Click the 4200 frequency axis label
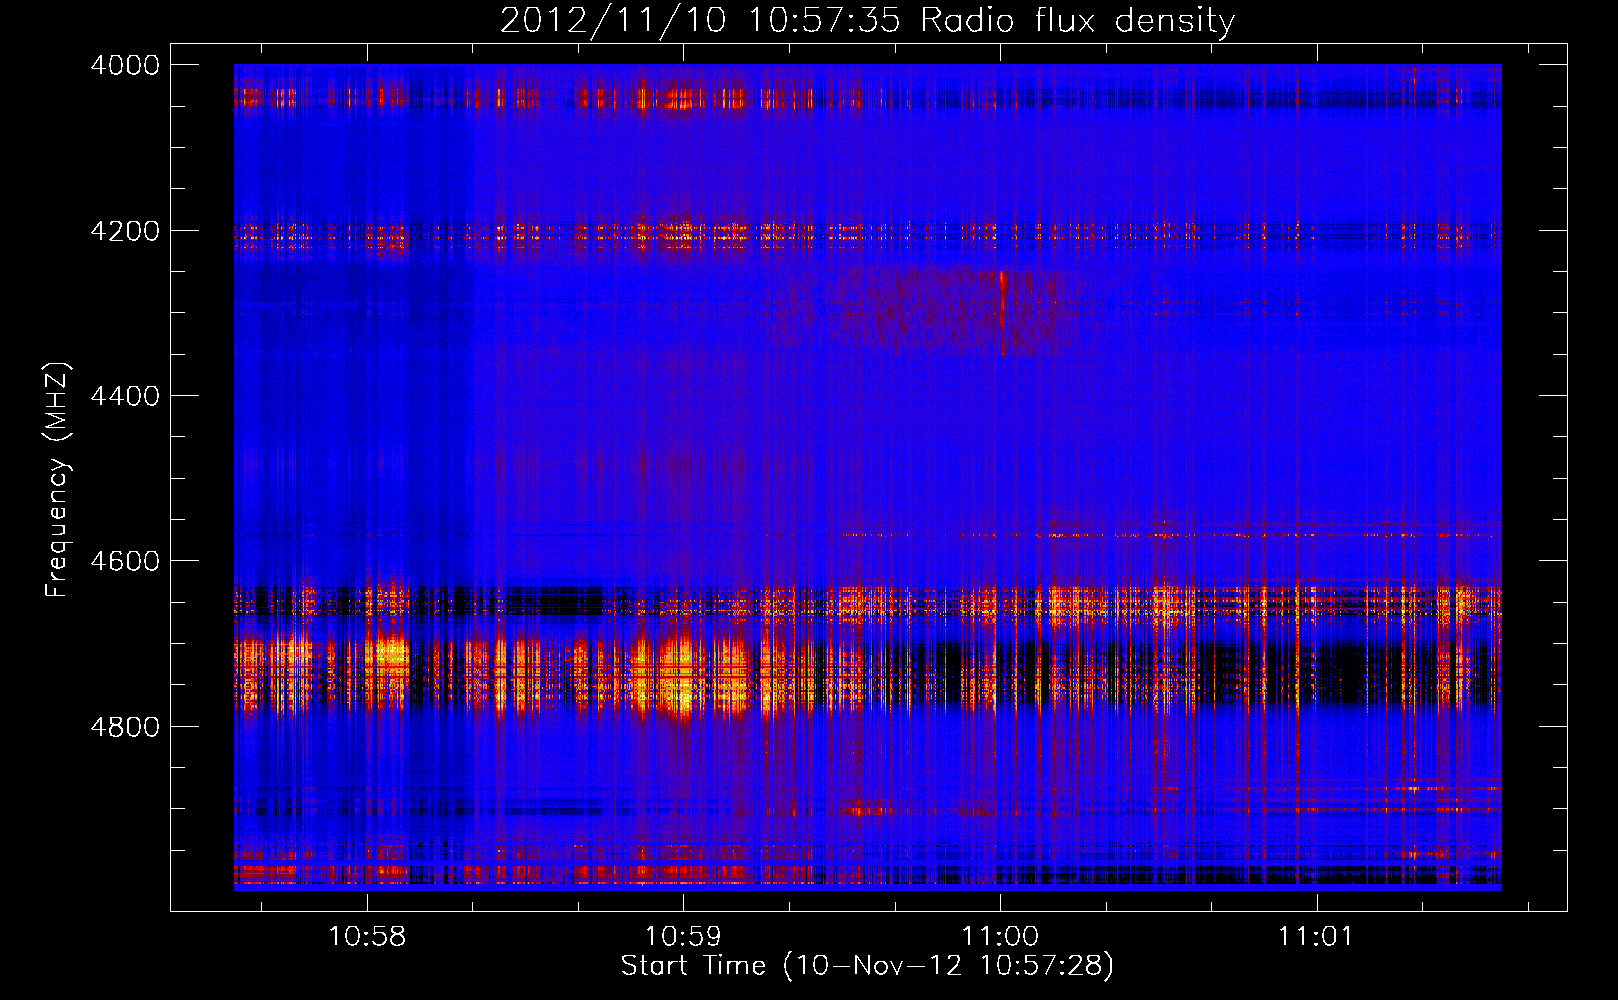The width and height of the screenshot is (1618, 1000). pos(125,231)
